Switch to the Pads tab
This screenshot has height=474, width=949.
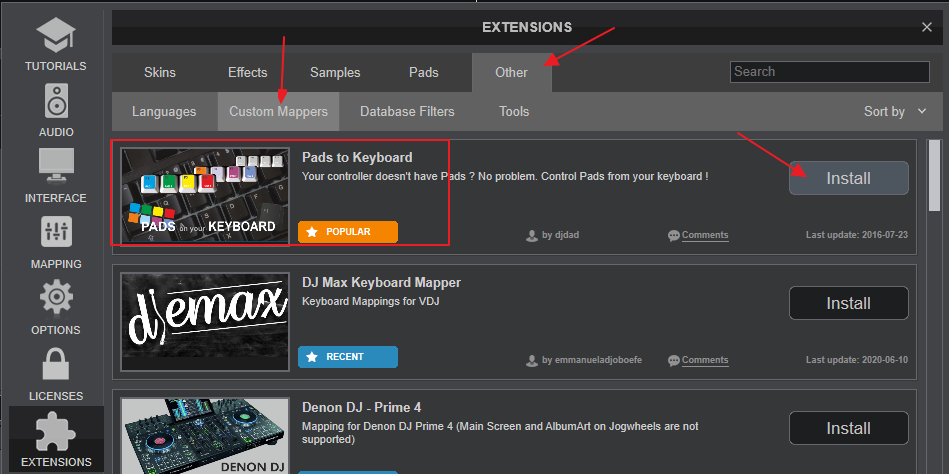(x=424, y=73)
